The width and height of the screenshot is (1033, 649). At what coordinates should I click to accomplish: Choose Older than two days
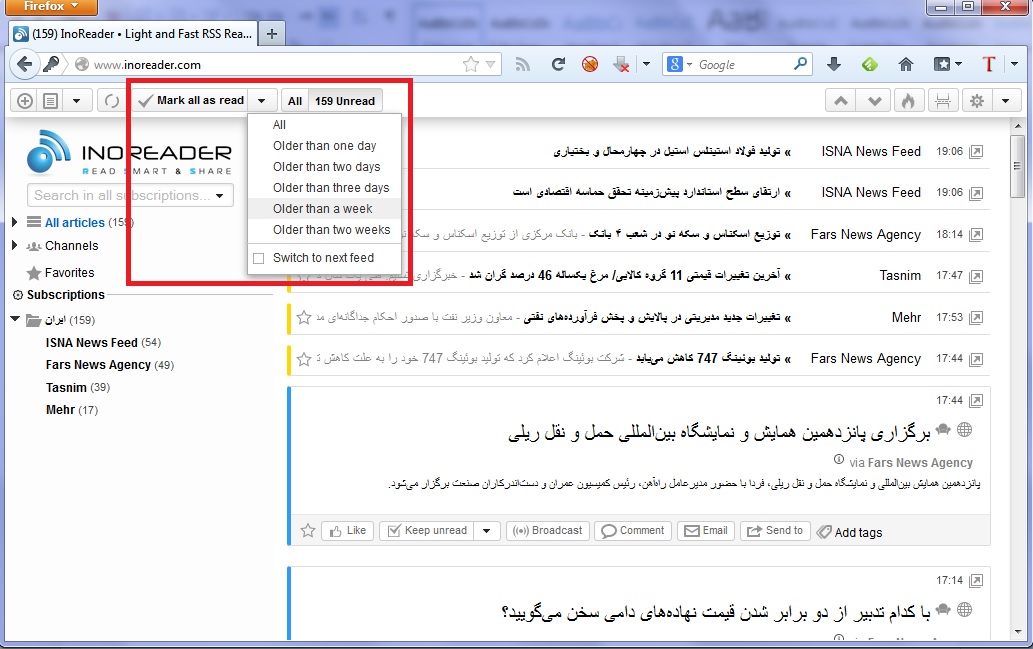pos(325,167)
